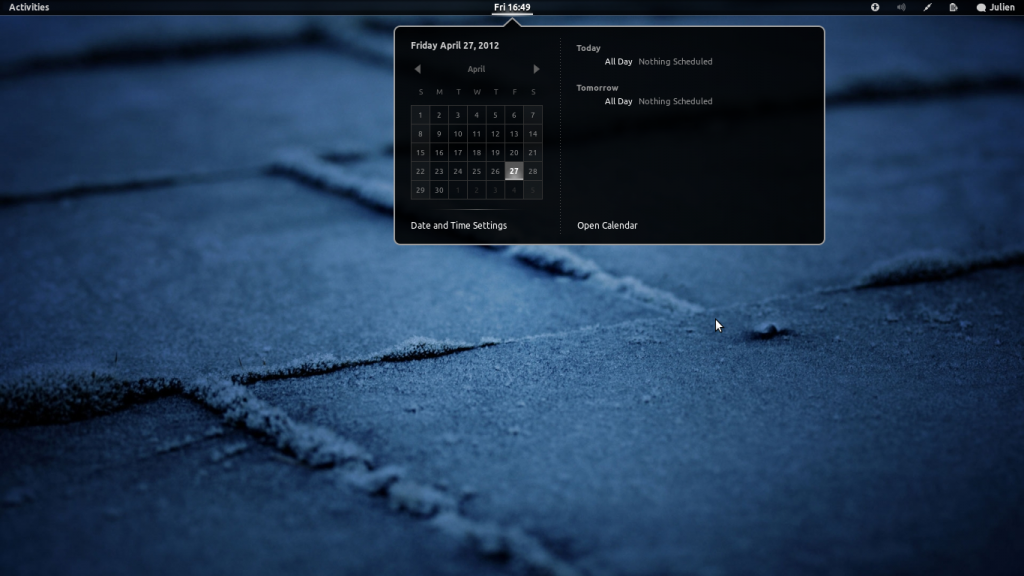Choose April 15 in the calendar

[x=420, y=153]
